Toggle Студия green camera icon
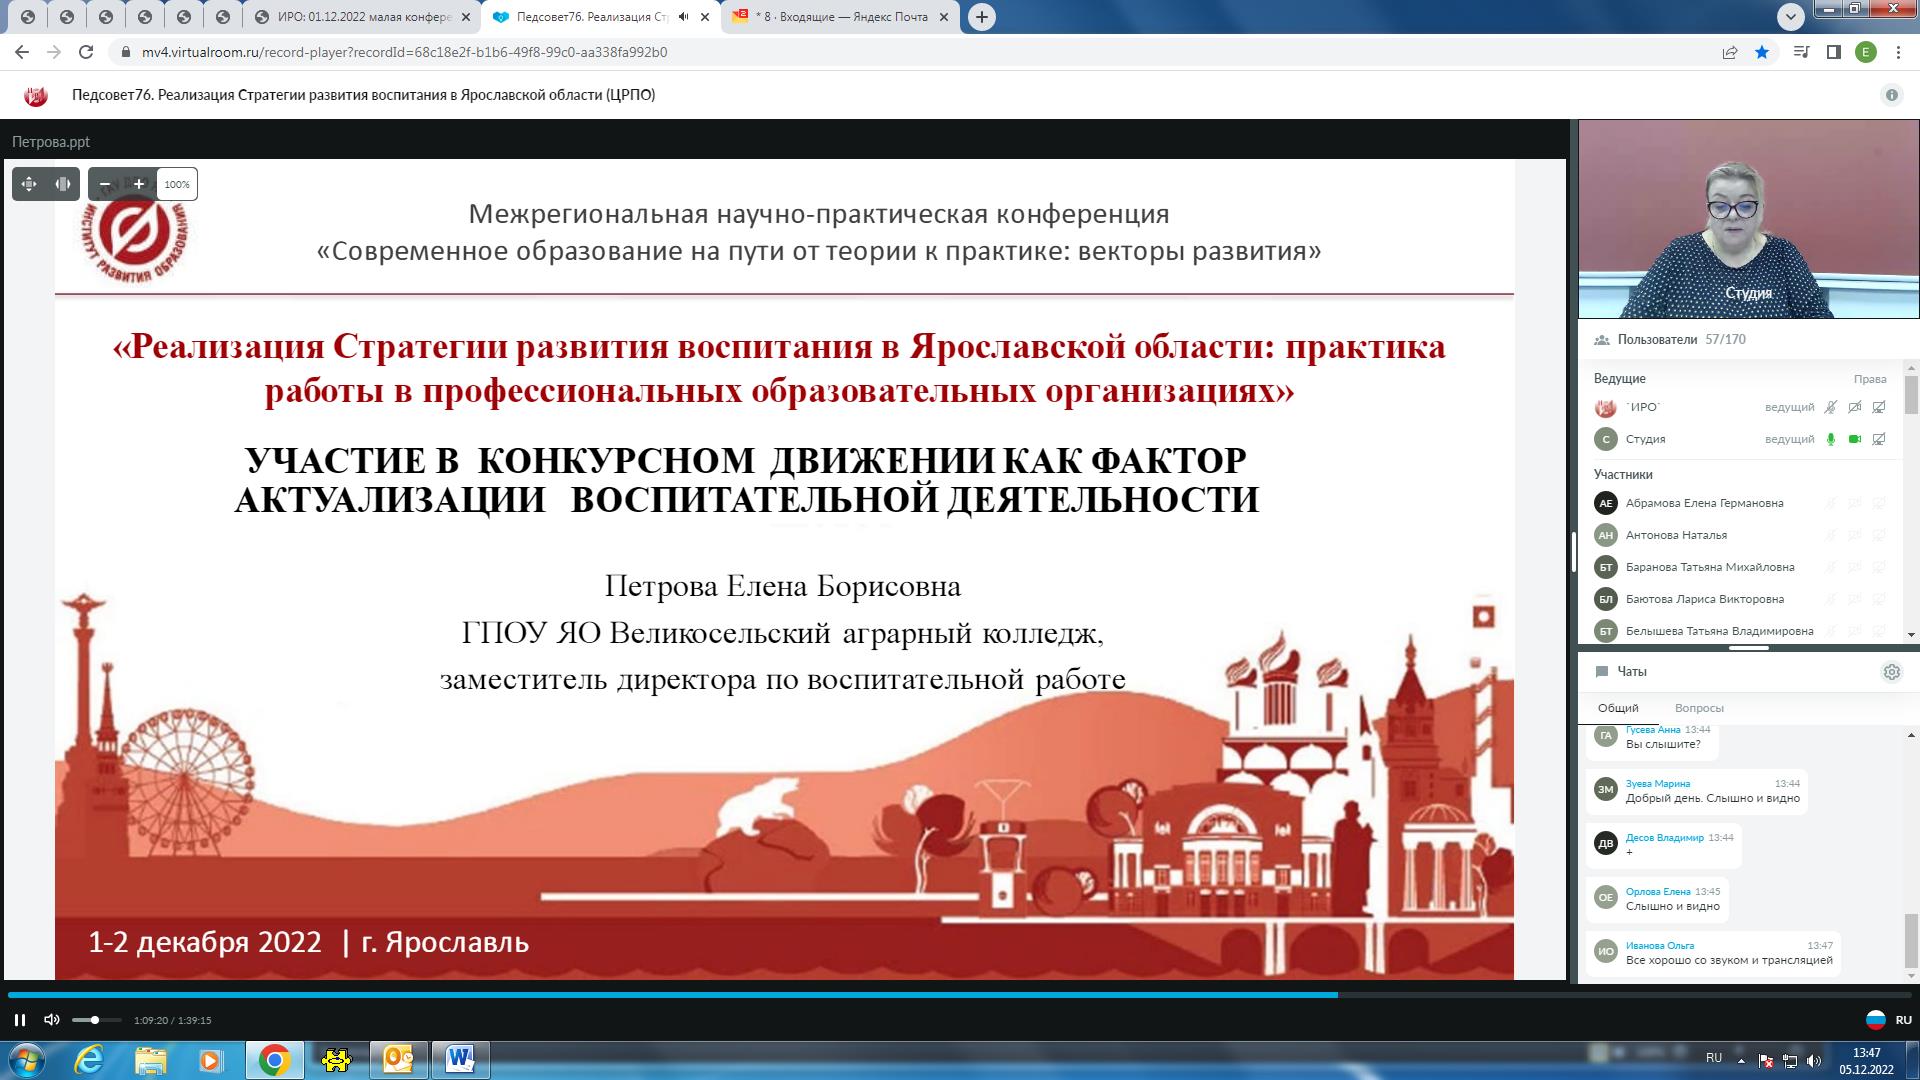 [1855, 439]
